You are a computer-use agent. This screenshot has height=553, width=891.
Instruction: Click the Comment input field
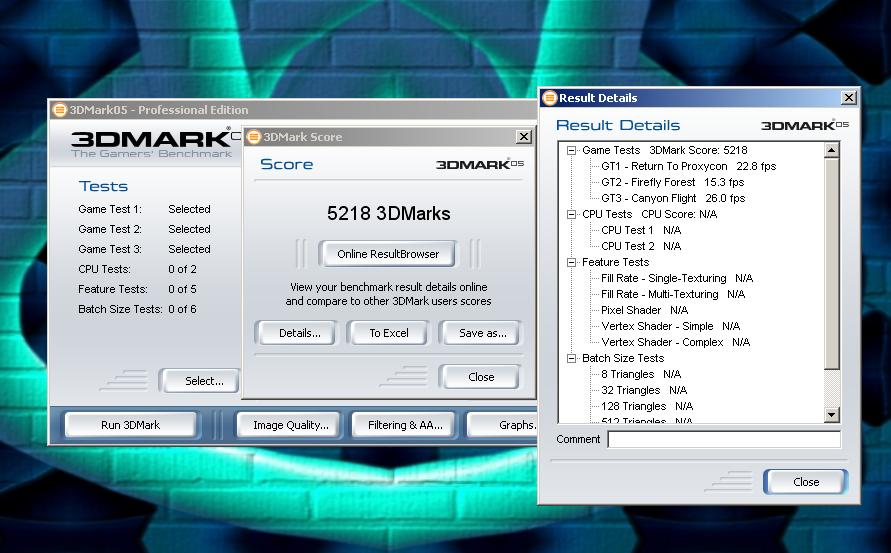724,439
